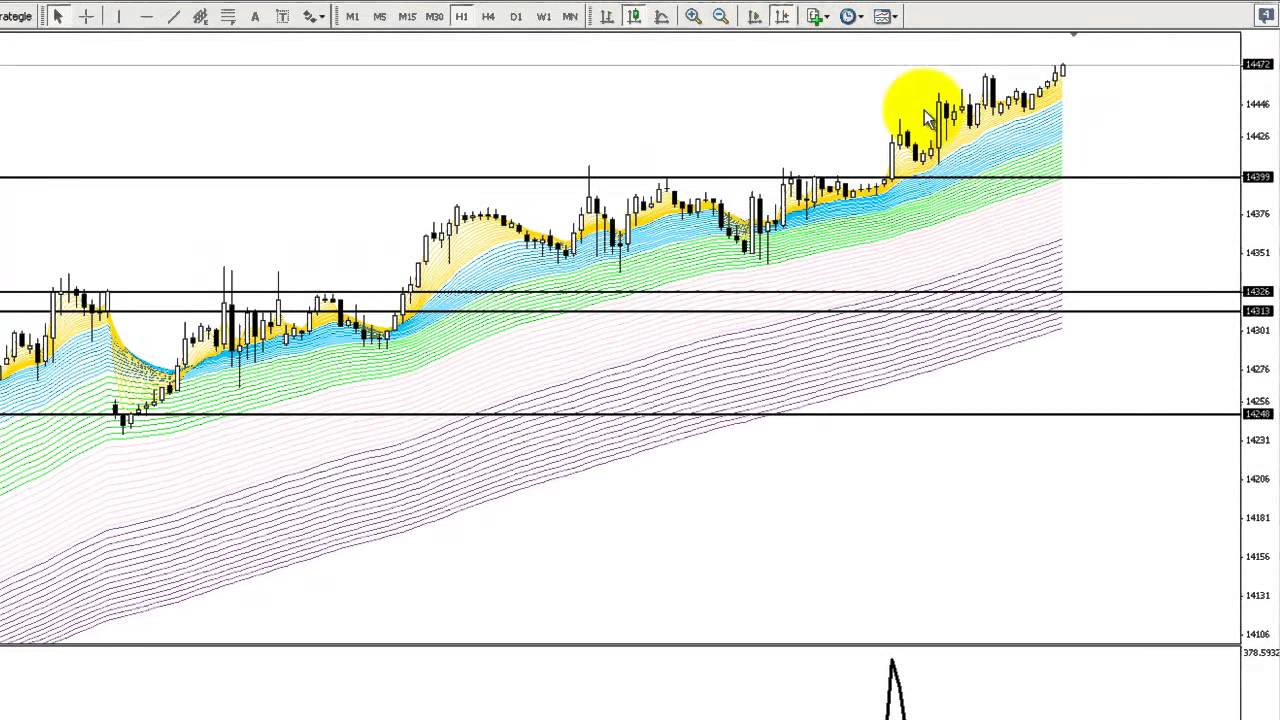The width and height of the screenshot is (1280, 720).
Task: Open the arrows objects dropdown
Action: pyautogui.click(x=314, y=16)
